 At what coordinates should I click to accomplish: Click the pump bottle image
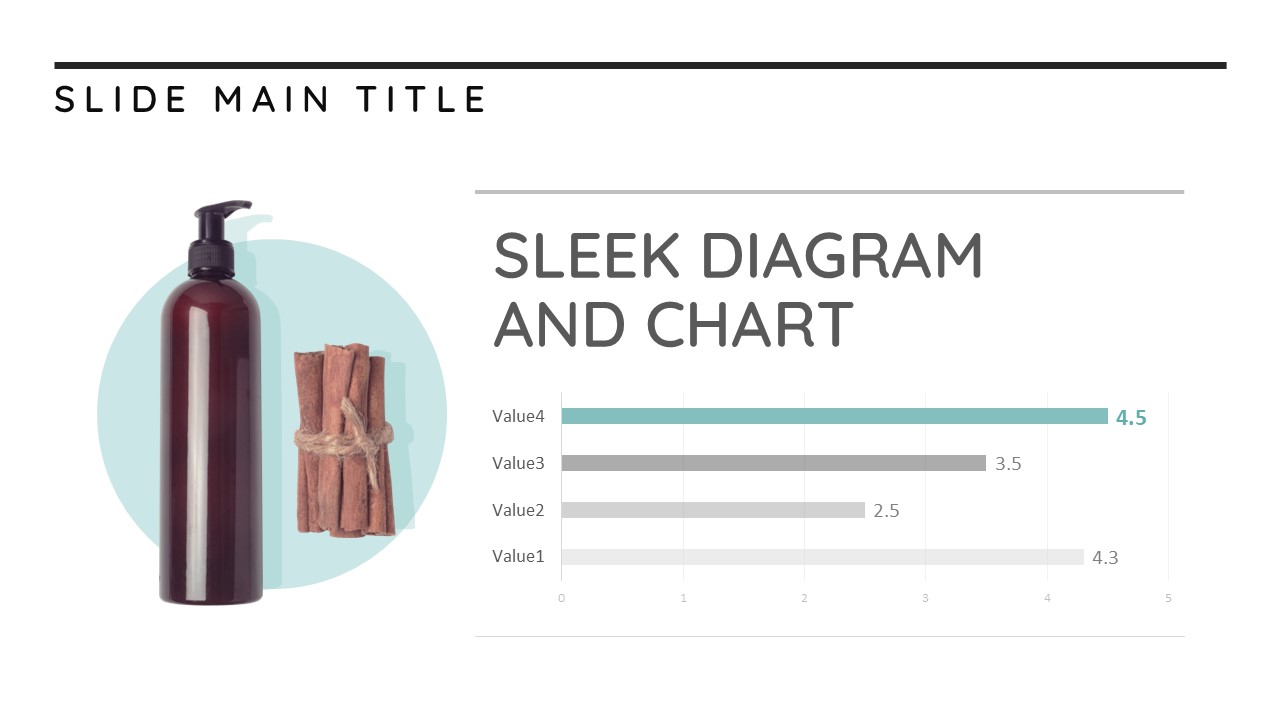(212, 403)
